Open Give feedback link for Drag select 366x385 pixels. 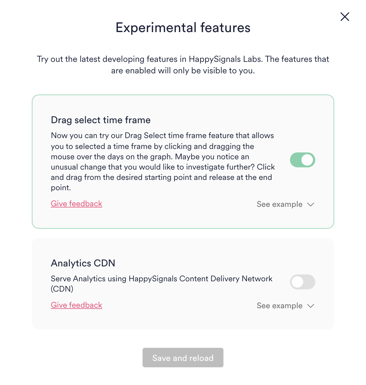click(x=76, y=204)
